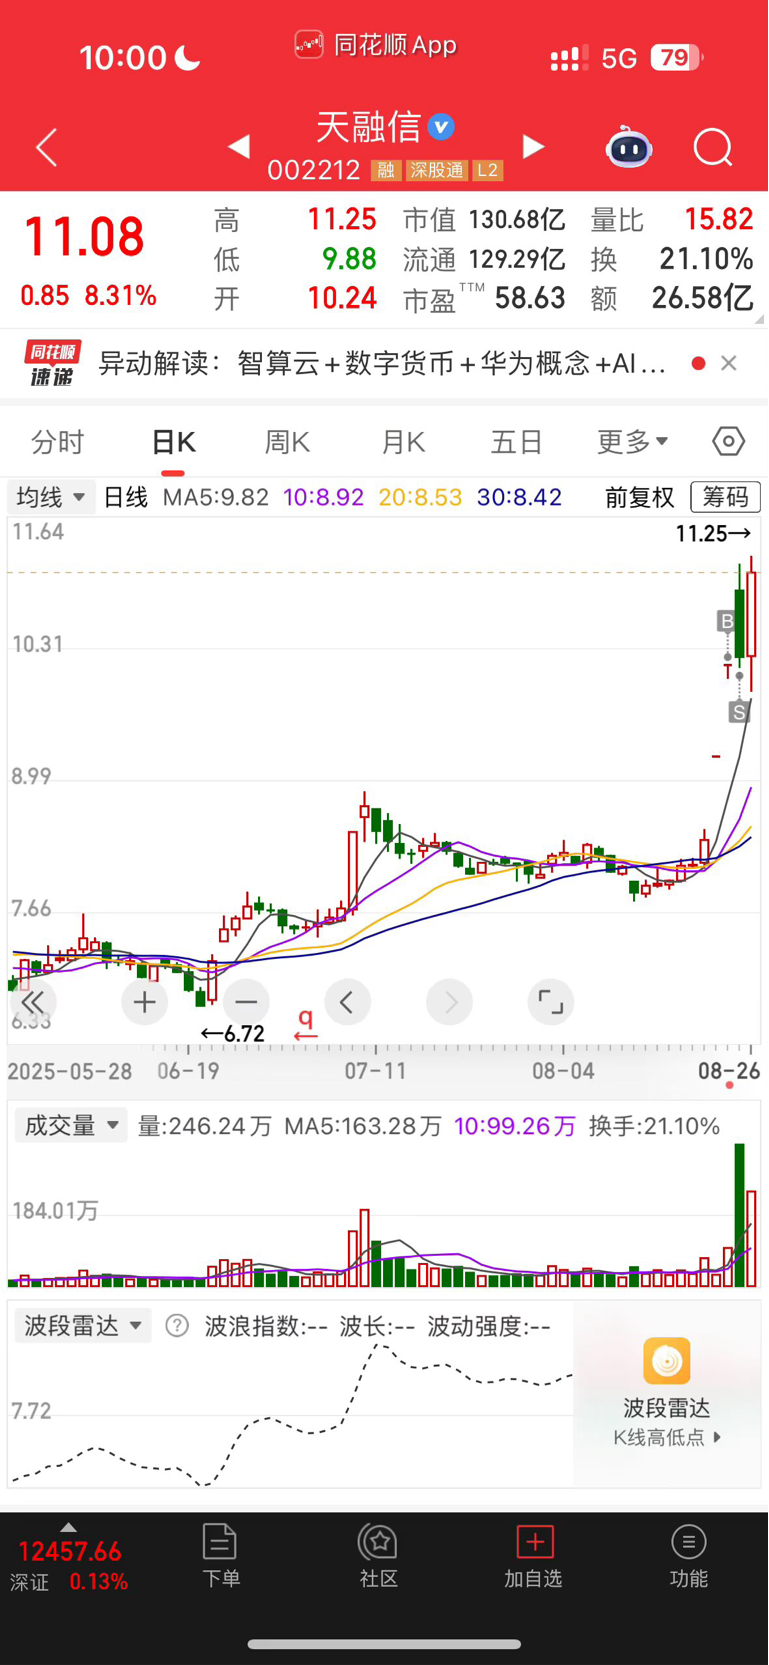Image resolution: width=769 pixels, height=1665 pixels.
Task: Tap the L2 level tag
Action: [x=487, y=171]
